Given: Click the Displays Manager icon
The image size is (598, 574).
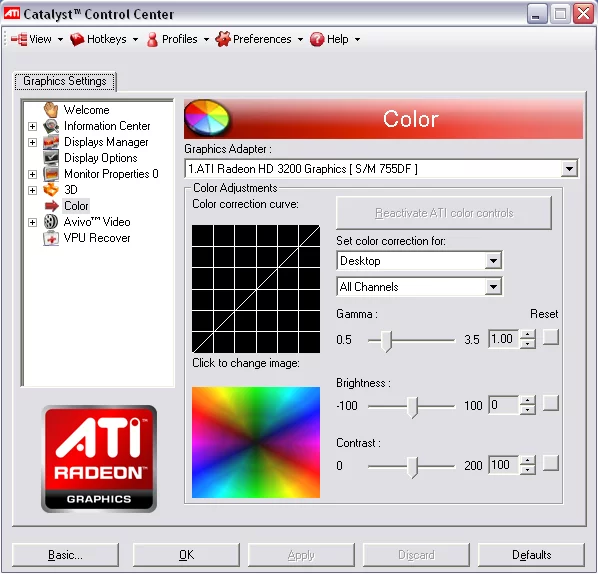Looking at the screenshot, I should [51, 142].
